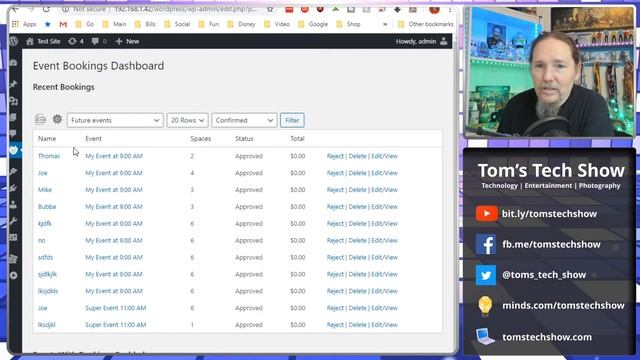Expand the Google bookmarks folder
Screen dimensions: 640x360
(x=313, y=24)
